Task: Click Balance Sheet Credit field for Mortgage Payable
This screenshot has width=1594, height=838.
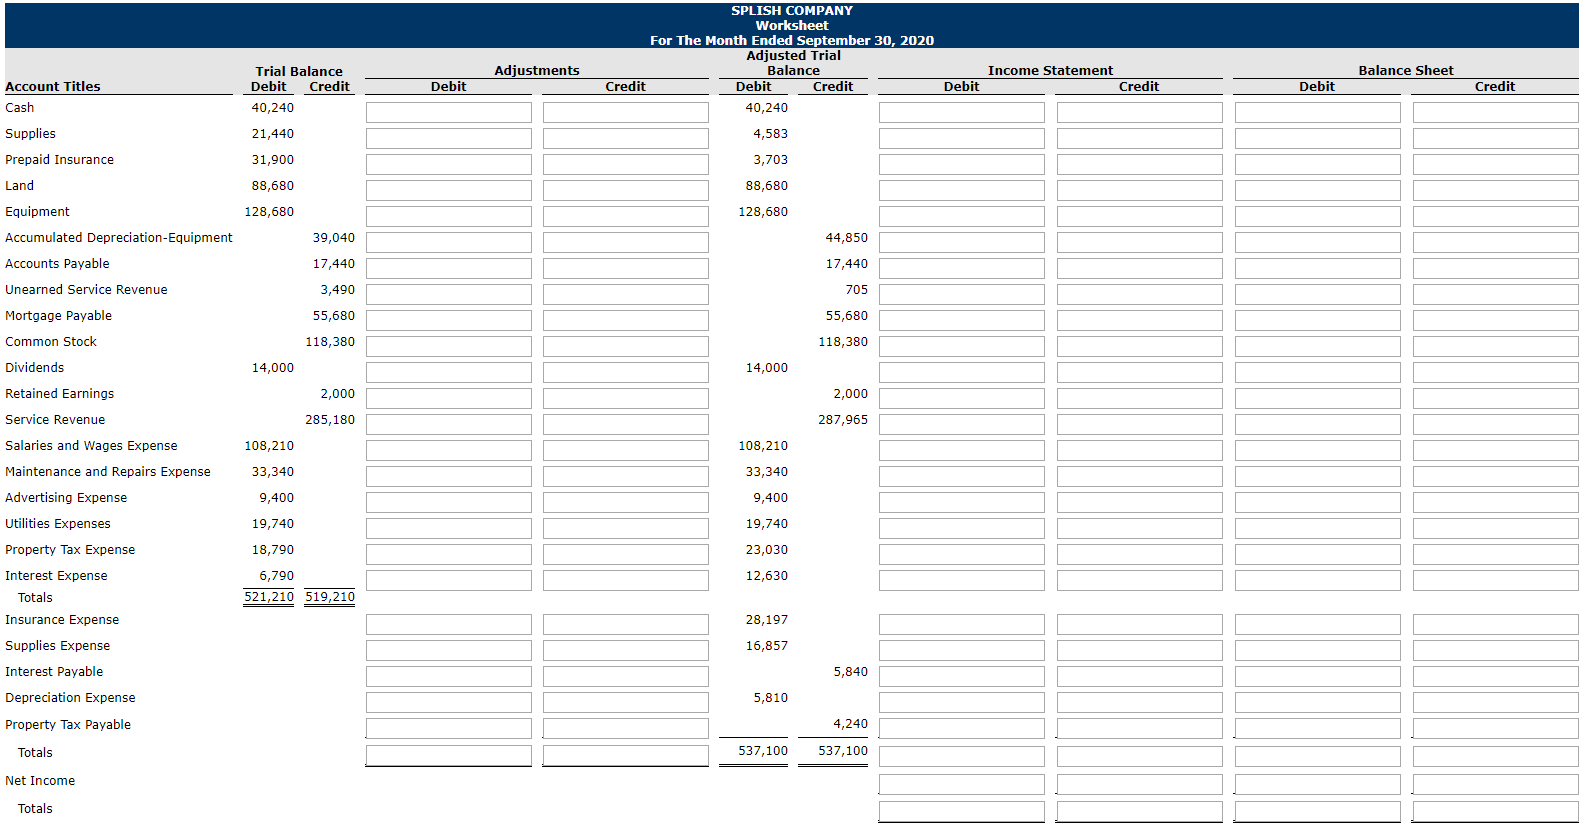Action: [1496, 320]
